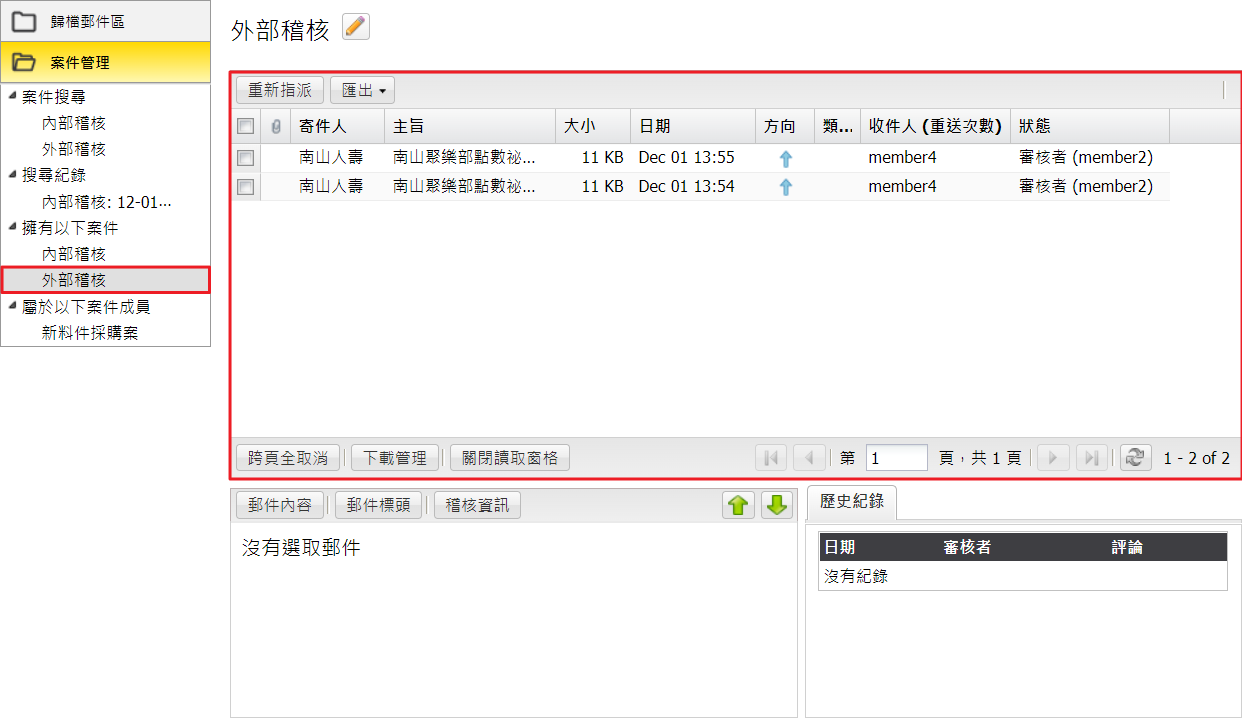Check the mail row dated Dec 01 13:54
Image resolution: width=1242 pixels, height=718 pixels.
coord(245,186)
